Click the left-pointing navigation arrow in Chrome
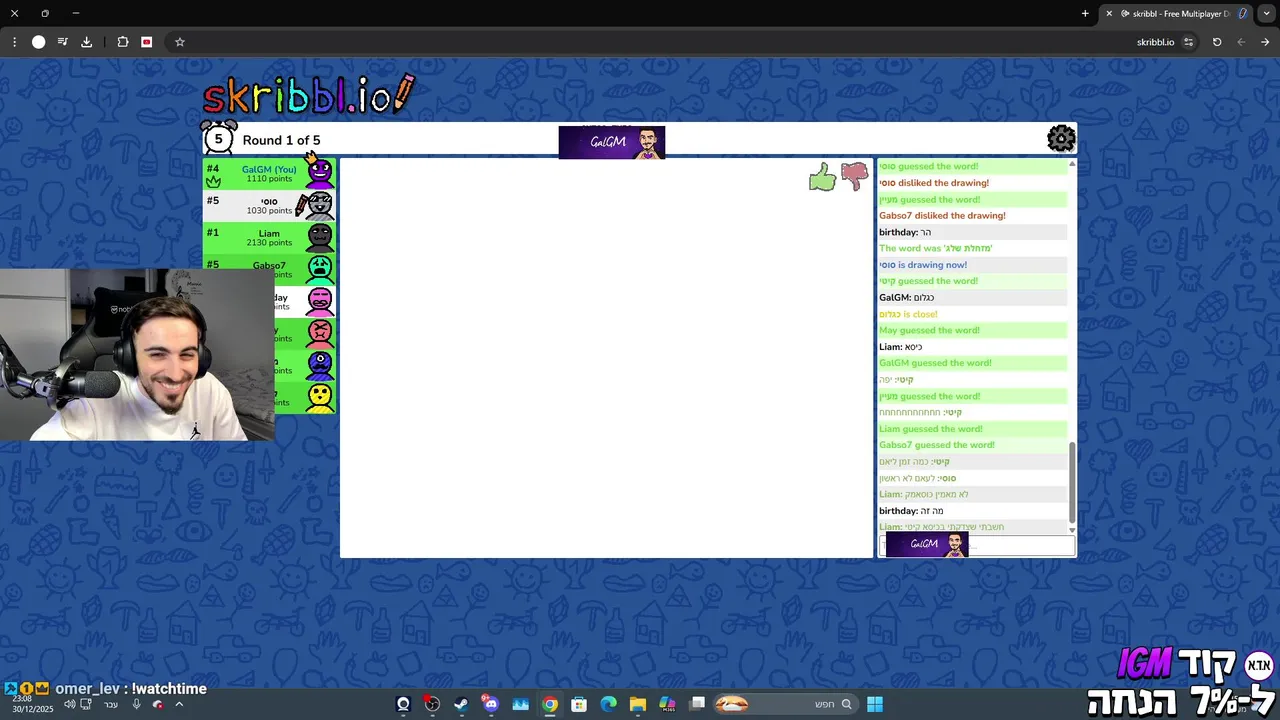 [x=1241, y=42]
